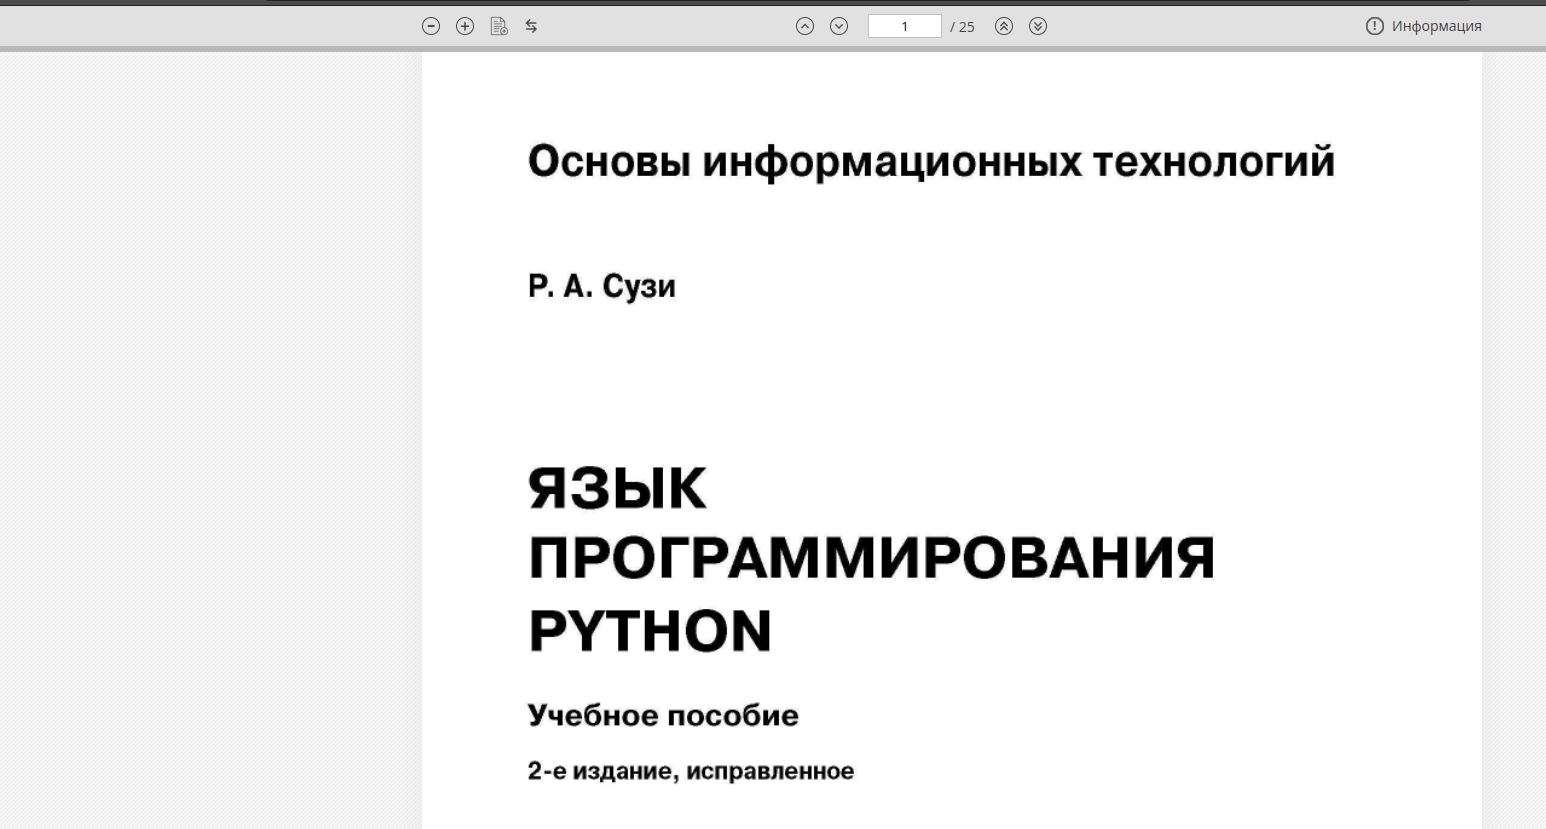The width and height of the screenshot is (1546, 829).
Task: Zoom in with the plus icon
Action: 465,26
